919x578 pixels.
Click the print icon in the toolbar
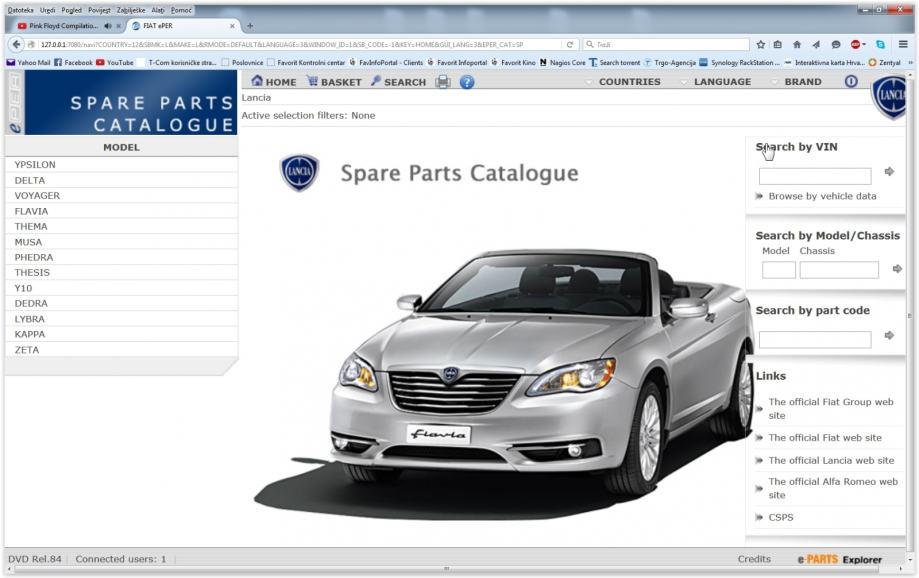pyautogui.click(x=443, y=82)
